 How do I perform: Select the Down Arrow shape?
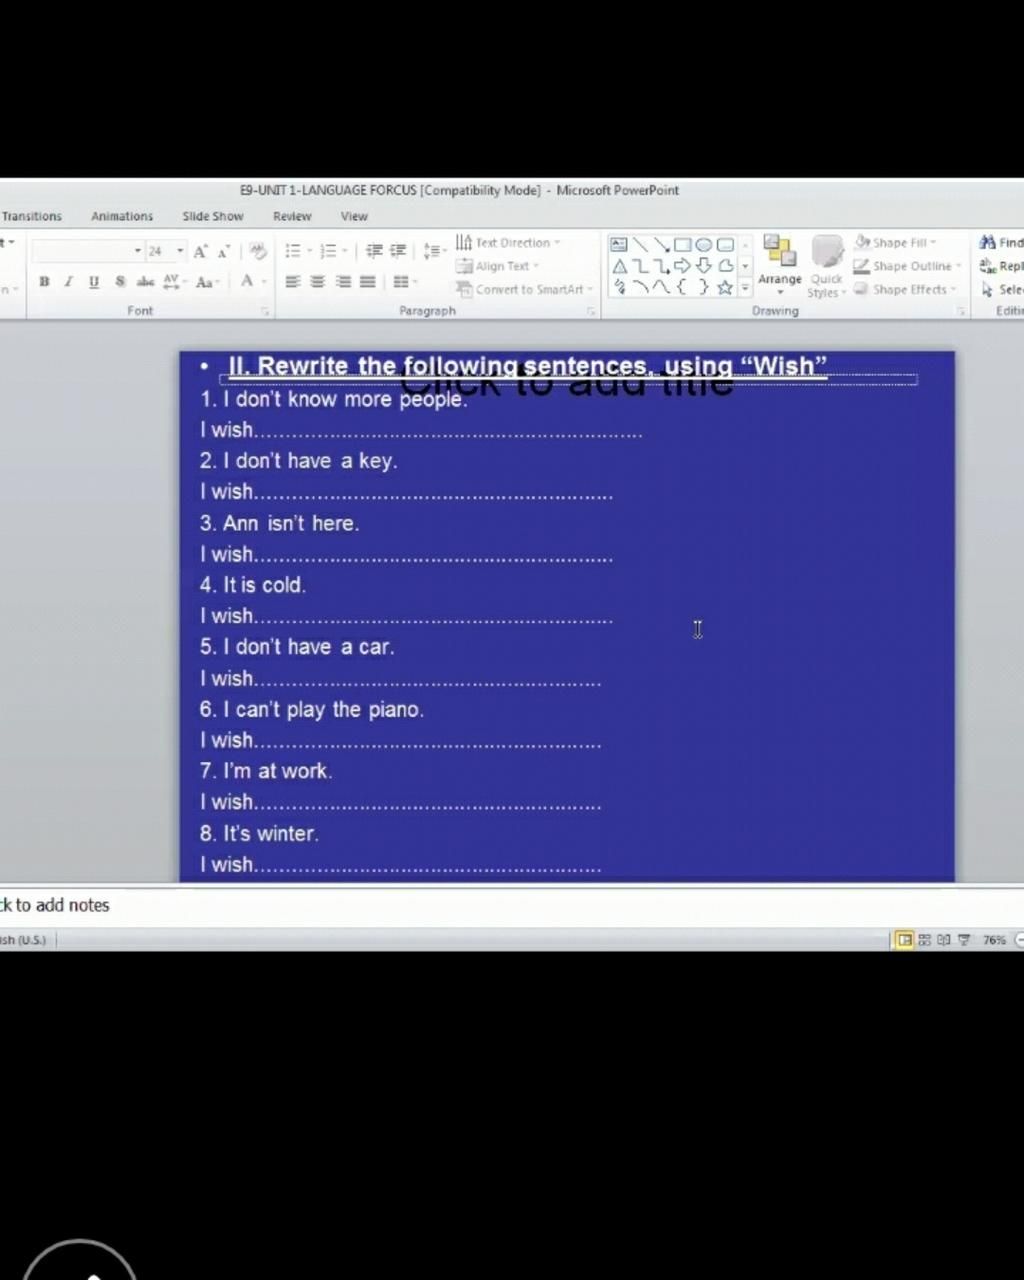click(x=703, y=266)
